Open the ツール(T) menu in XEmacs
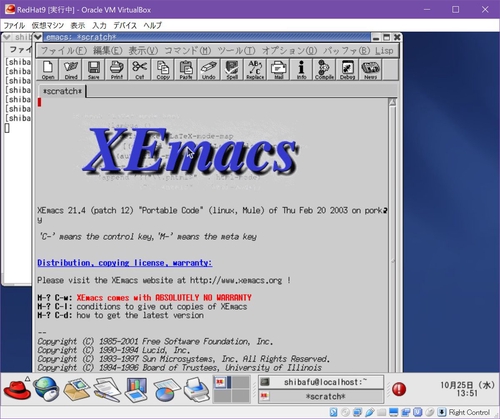 pos(236,51)
